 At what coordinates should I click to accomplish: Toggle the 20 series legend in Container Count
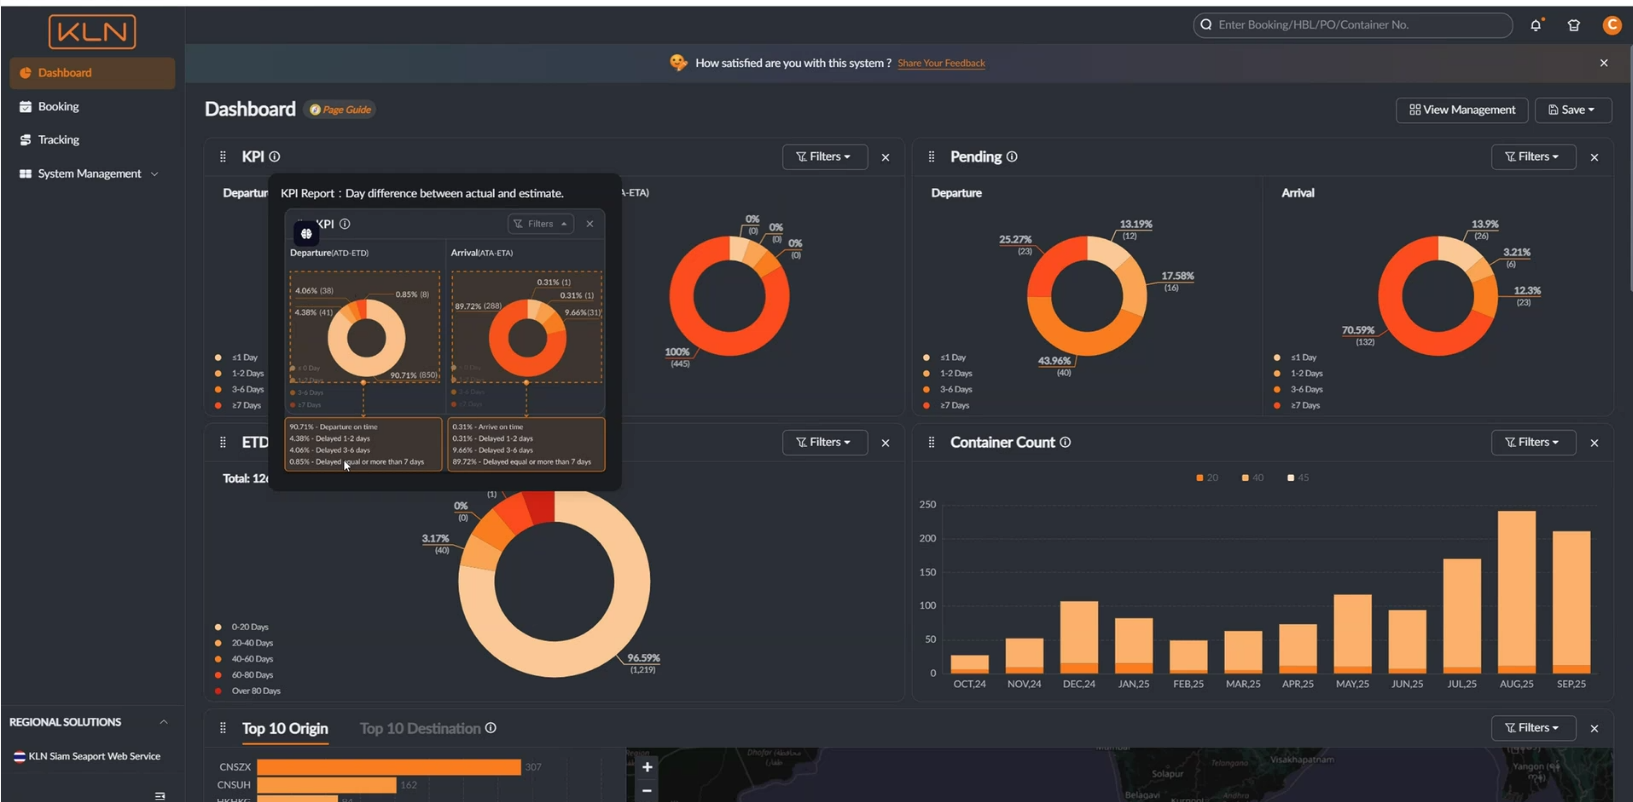(1206, 478)
